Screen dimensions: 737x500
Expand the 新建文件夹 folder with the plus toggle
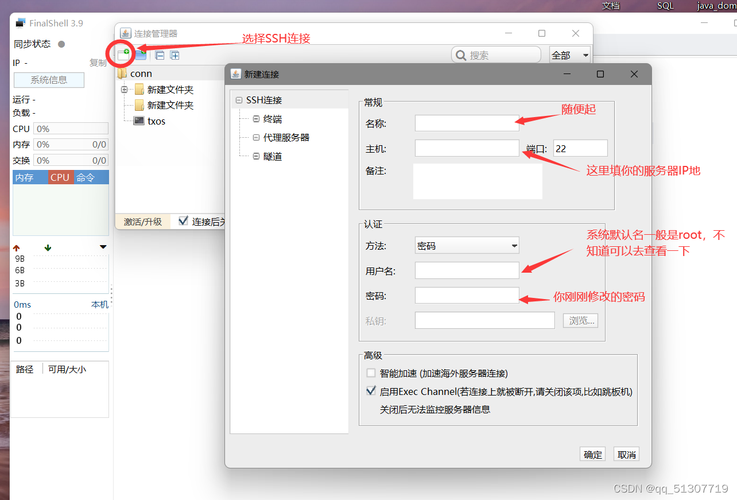[x=125, y=89]
